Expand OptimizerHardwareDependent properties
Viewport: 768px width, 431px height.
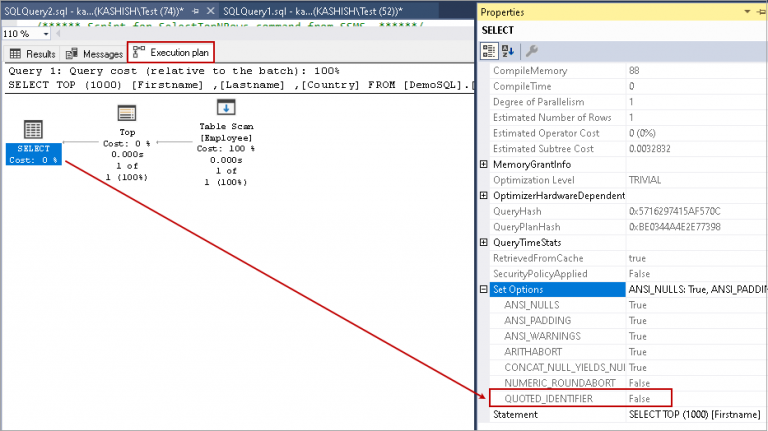pyautogui.click(x=484, y=195)
